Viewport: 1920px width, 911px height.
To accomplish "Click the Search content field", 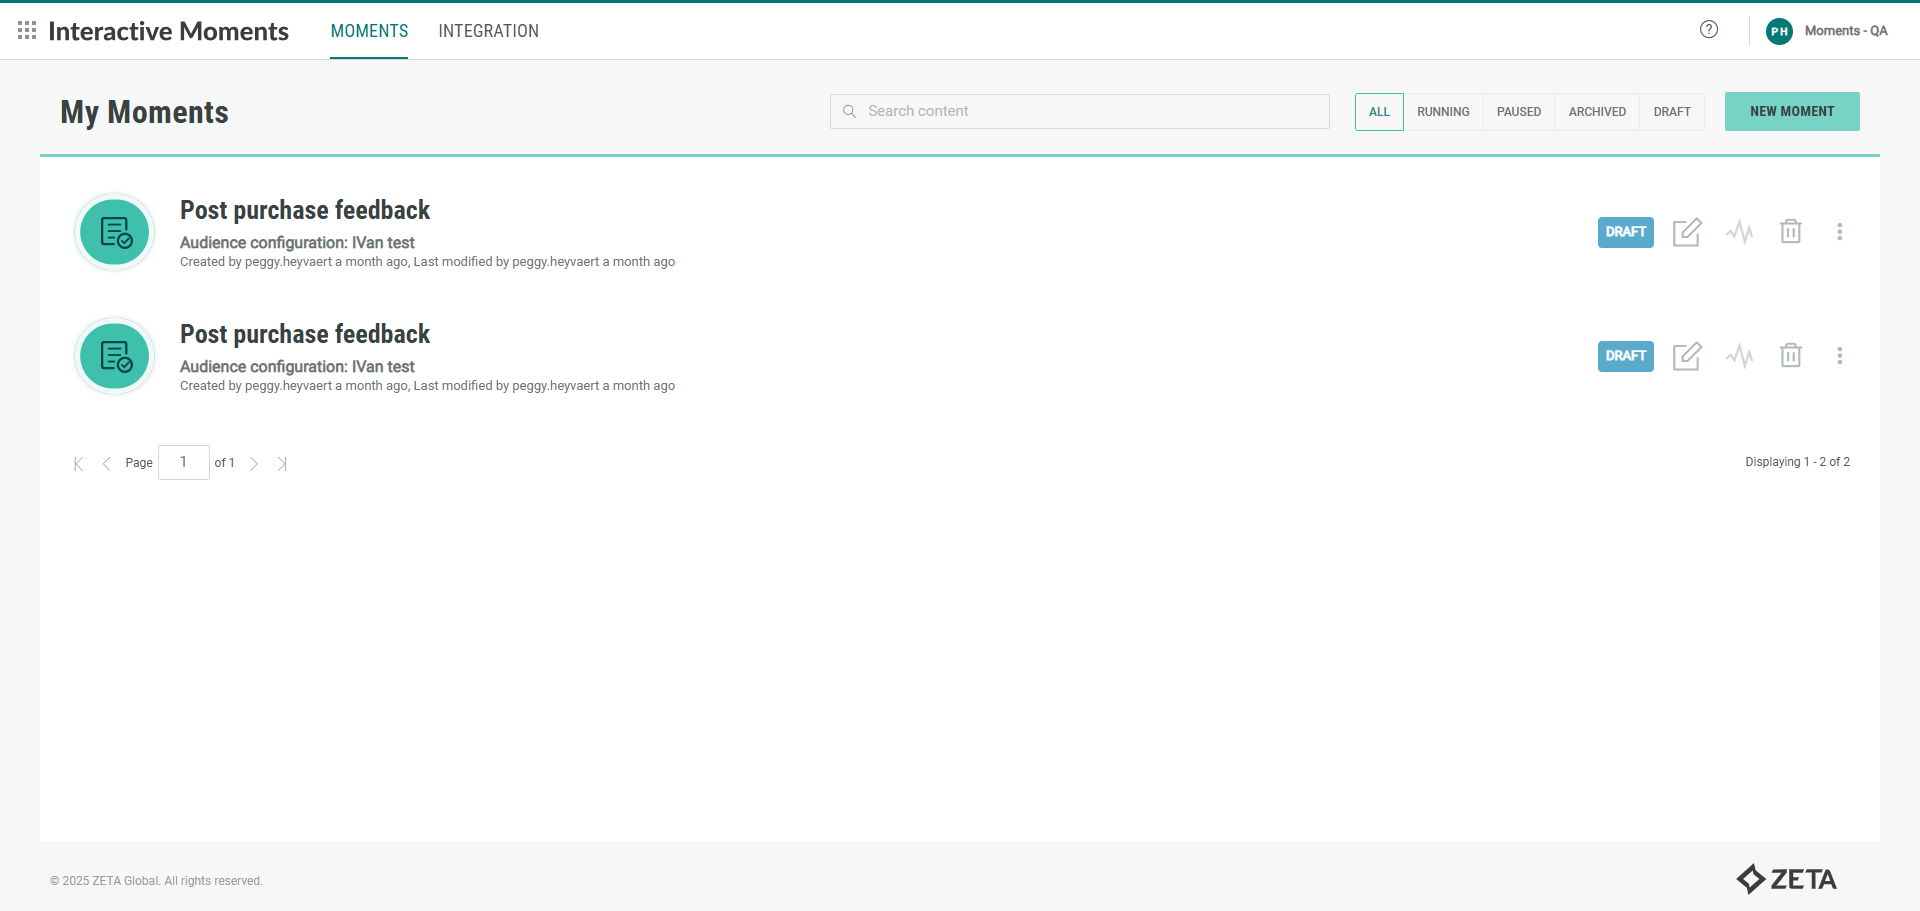I will (x=1080, y=112).
